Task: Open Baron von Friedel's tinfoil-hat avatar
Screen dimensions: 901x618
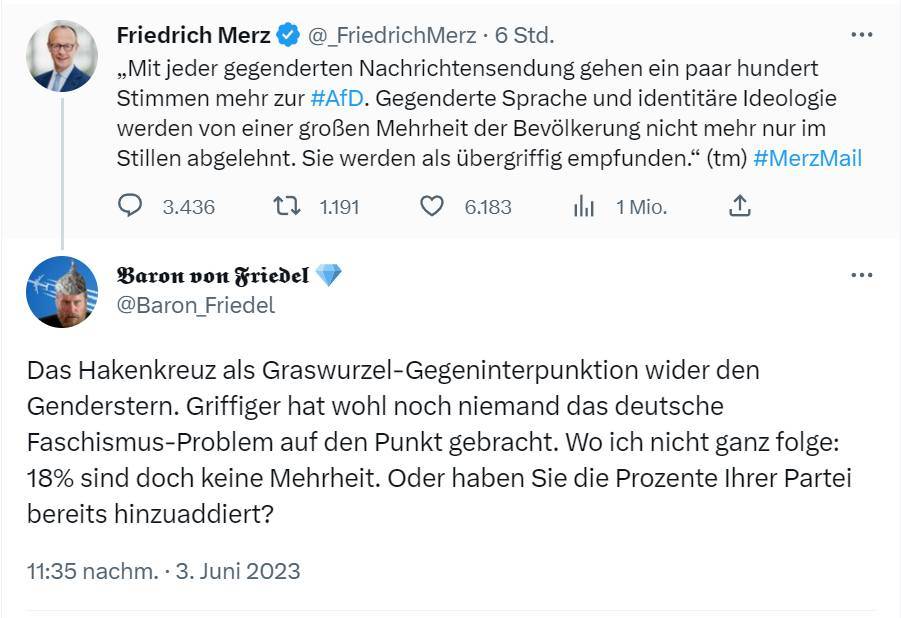Action: [x=62, y=292]
